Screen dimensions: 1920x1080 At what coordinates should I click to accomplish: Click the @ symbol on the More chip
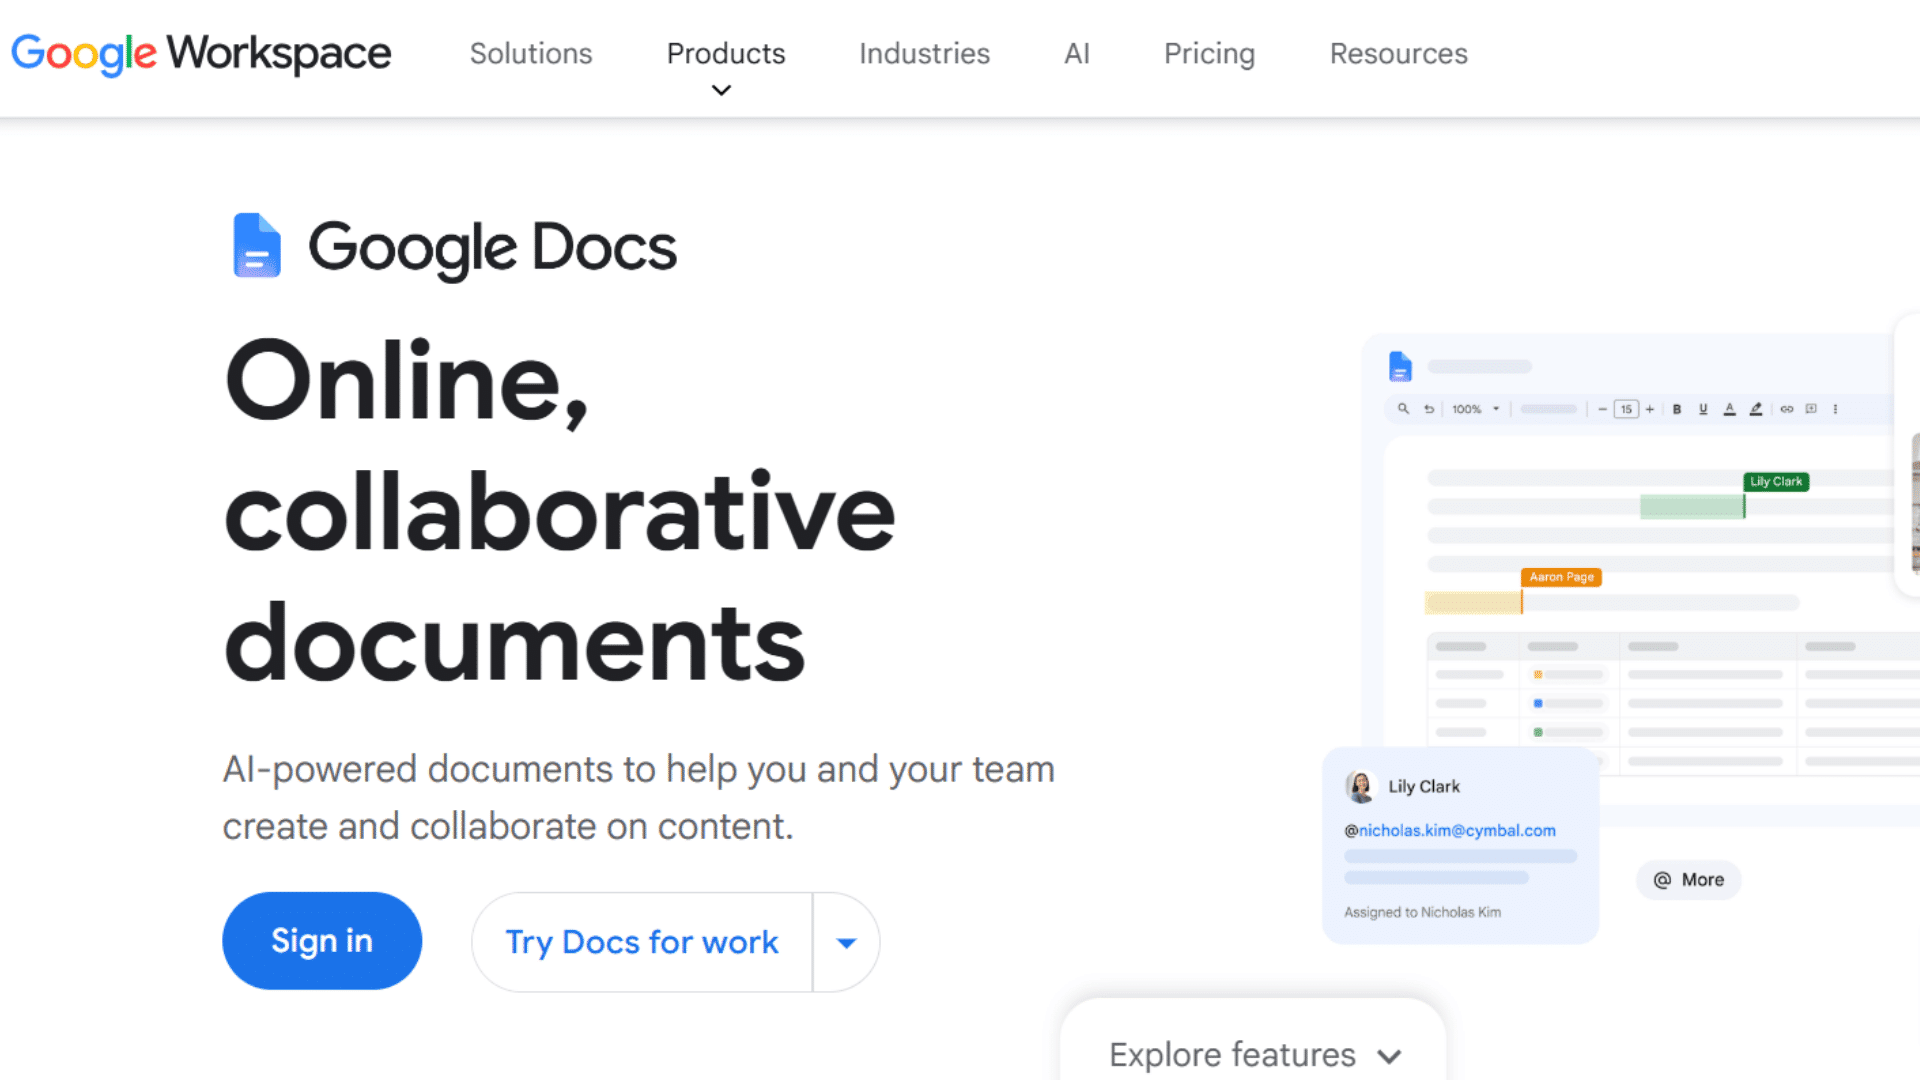(x=1662, y=880)
